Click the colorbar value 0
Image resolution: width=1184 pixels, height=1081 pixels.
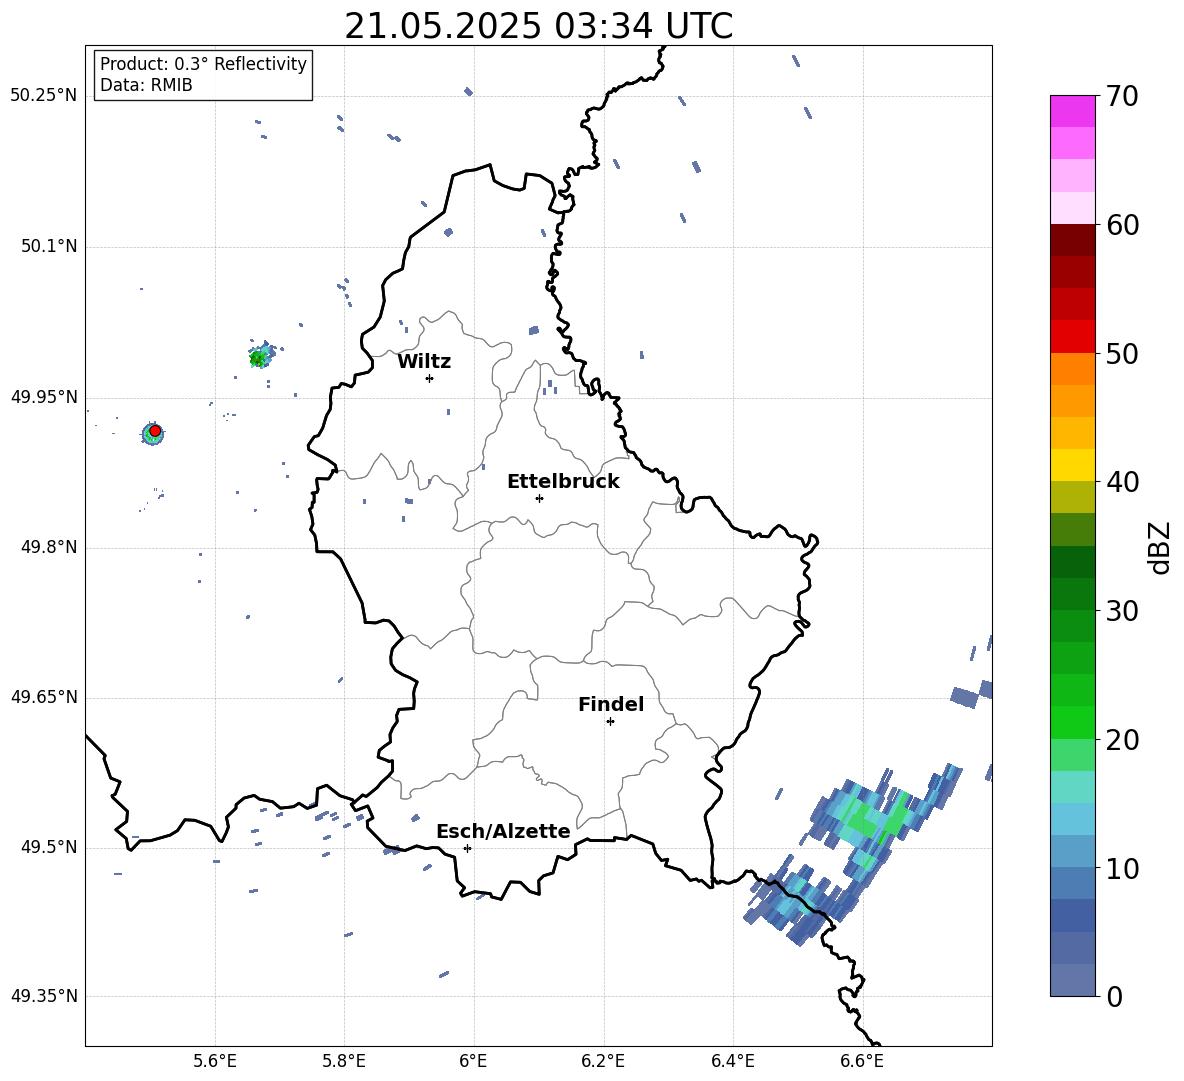click(1114, 996)
